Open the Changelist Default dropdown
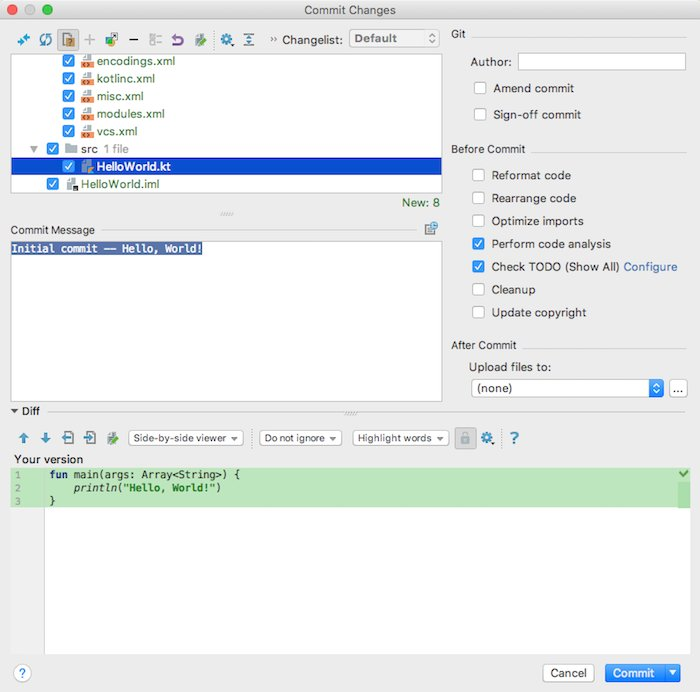 click(x=394, y=38)
